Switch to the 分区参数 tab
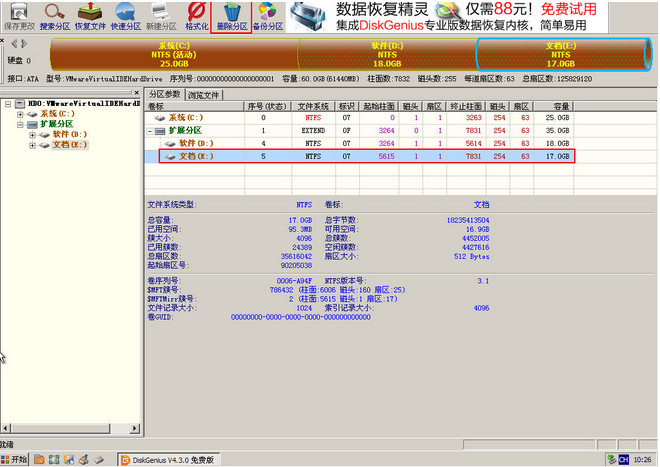The width and height of the screenshot is (660, 467). click(165, 94)
